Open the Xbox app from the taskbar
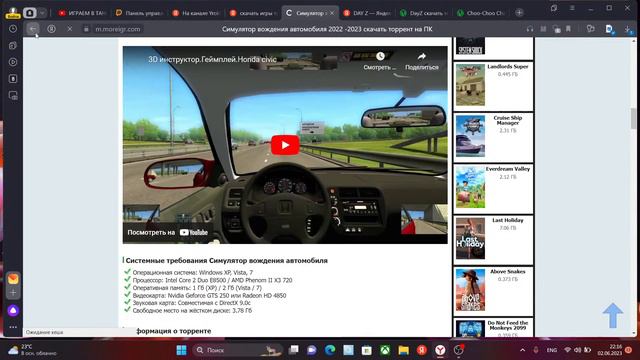Viewport: 640px width, 360px height. tap(385, 350)
